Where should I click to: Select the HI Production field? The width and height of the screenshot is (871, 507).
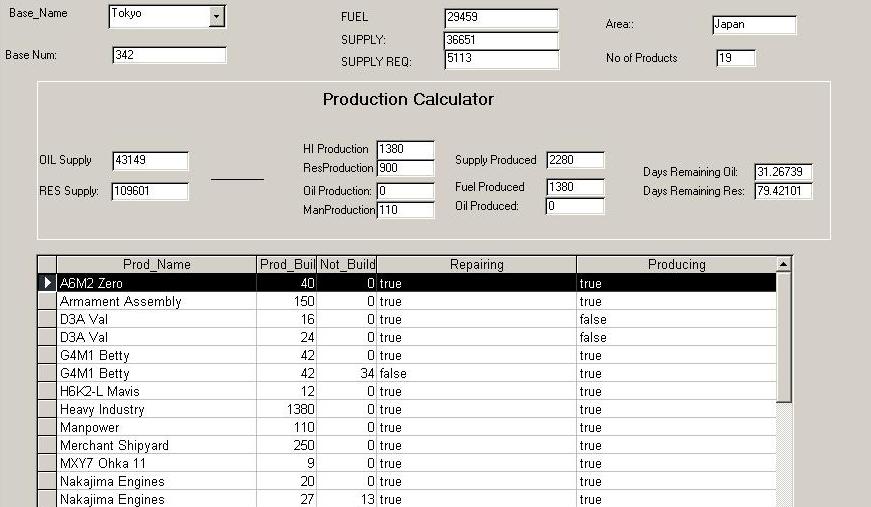tap(405, 149)
